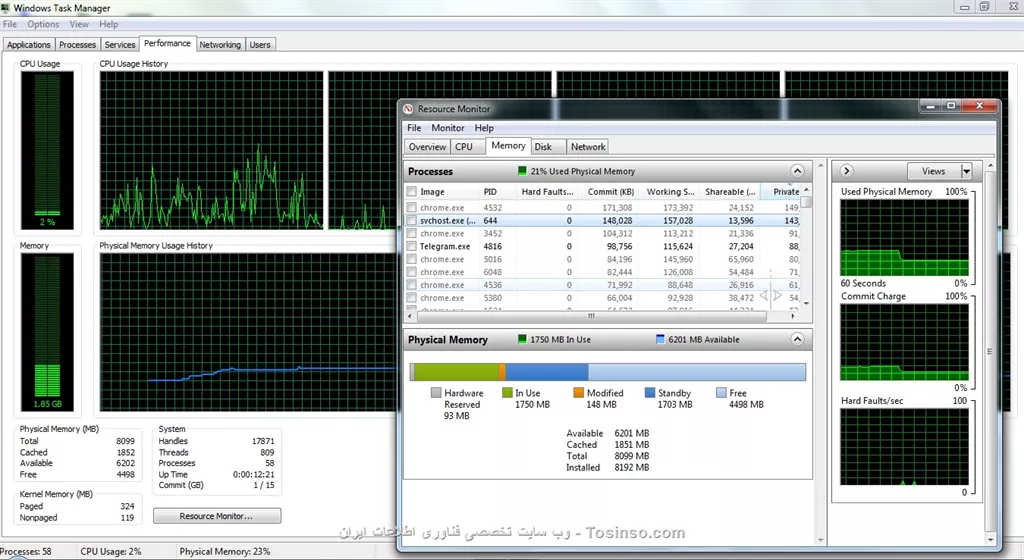Open the Views dropdown arrow
1024x560 pixels.
tap(967, 172)
